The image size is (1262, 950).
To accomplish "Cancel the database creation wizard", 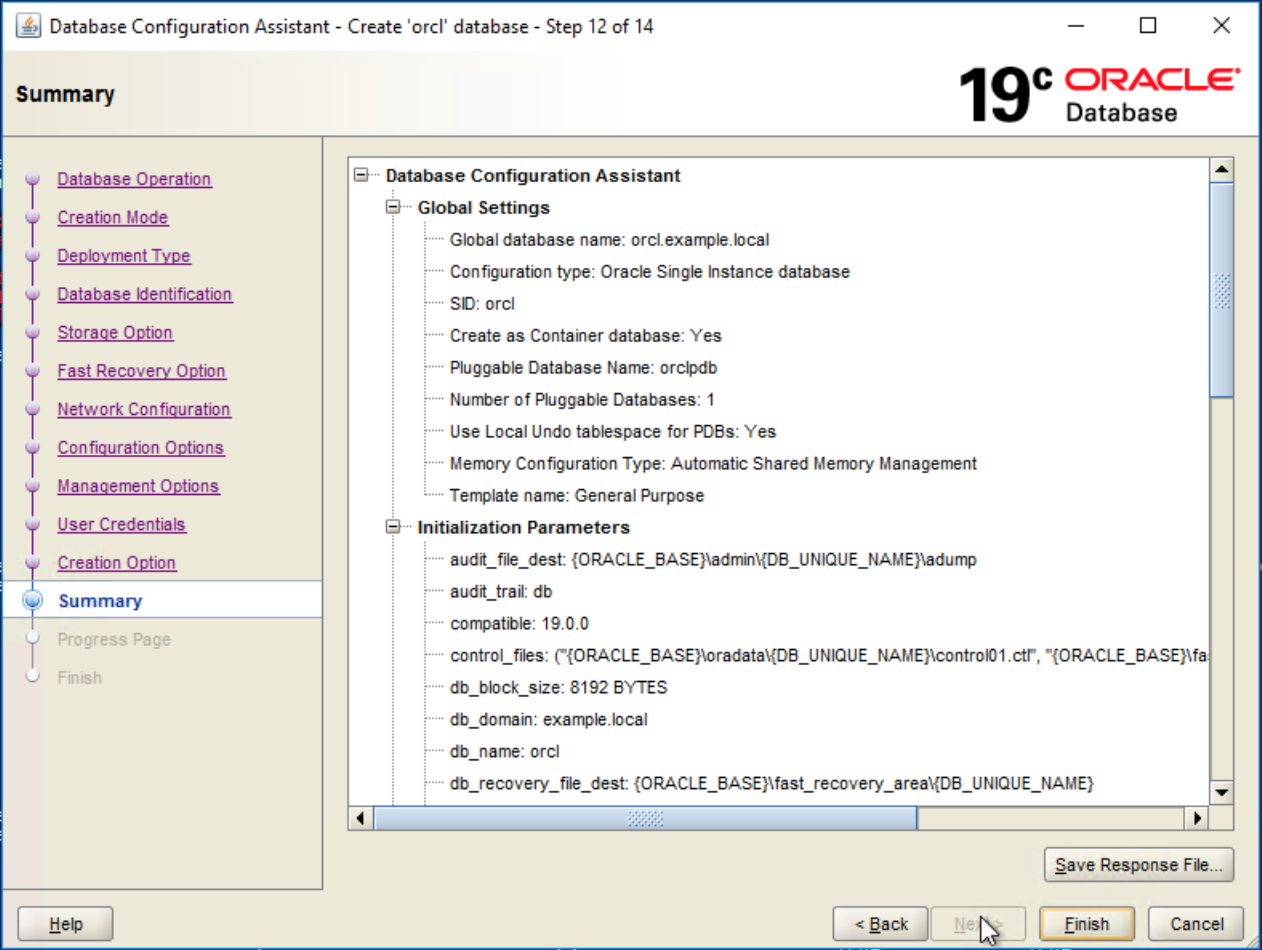I will pos(1196,924).
